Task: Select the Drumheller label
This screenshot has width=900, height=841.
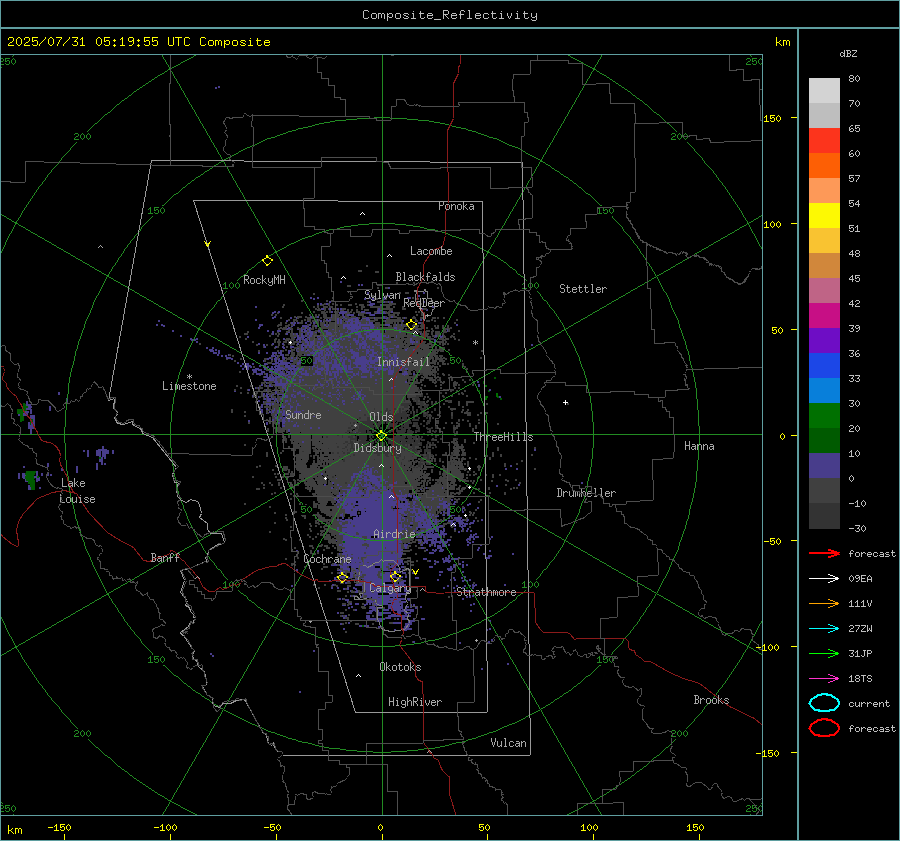Action: [x=585, y=493]
